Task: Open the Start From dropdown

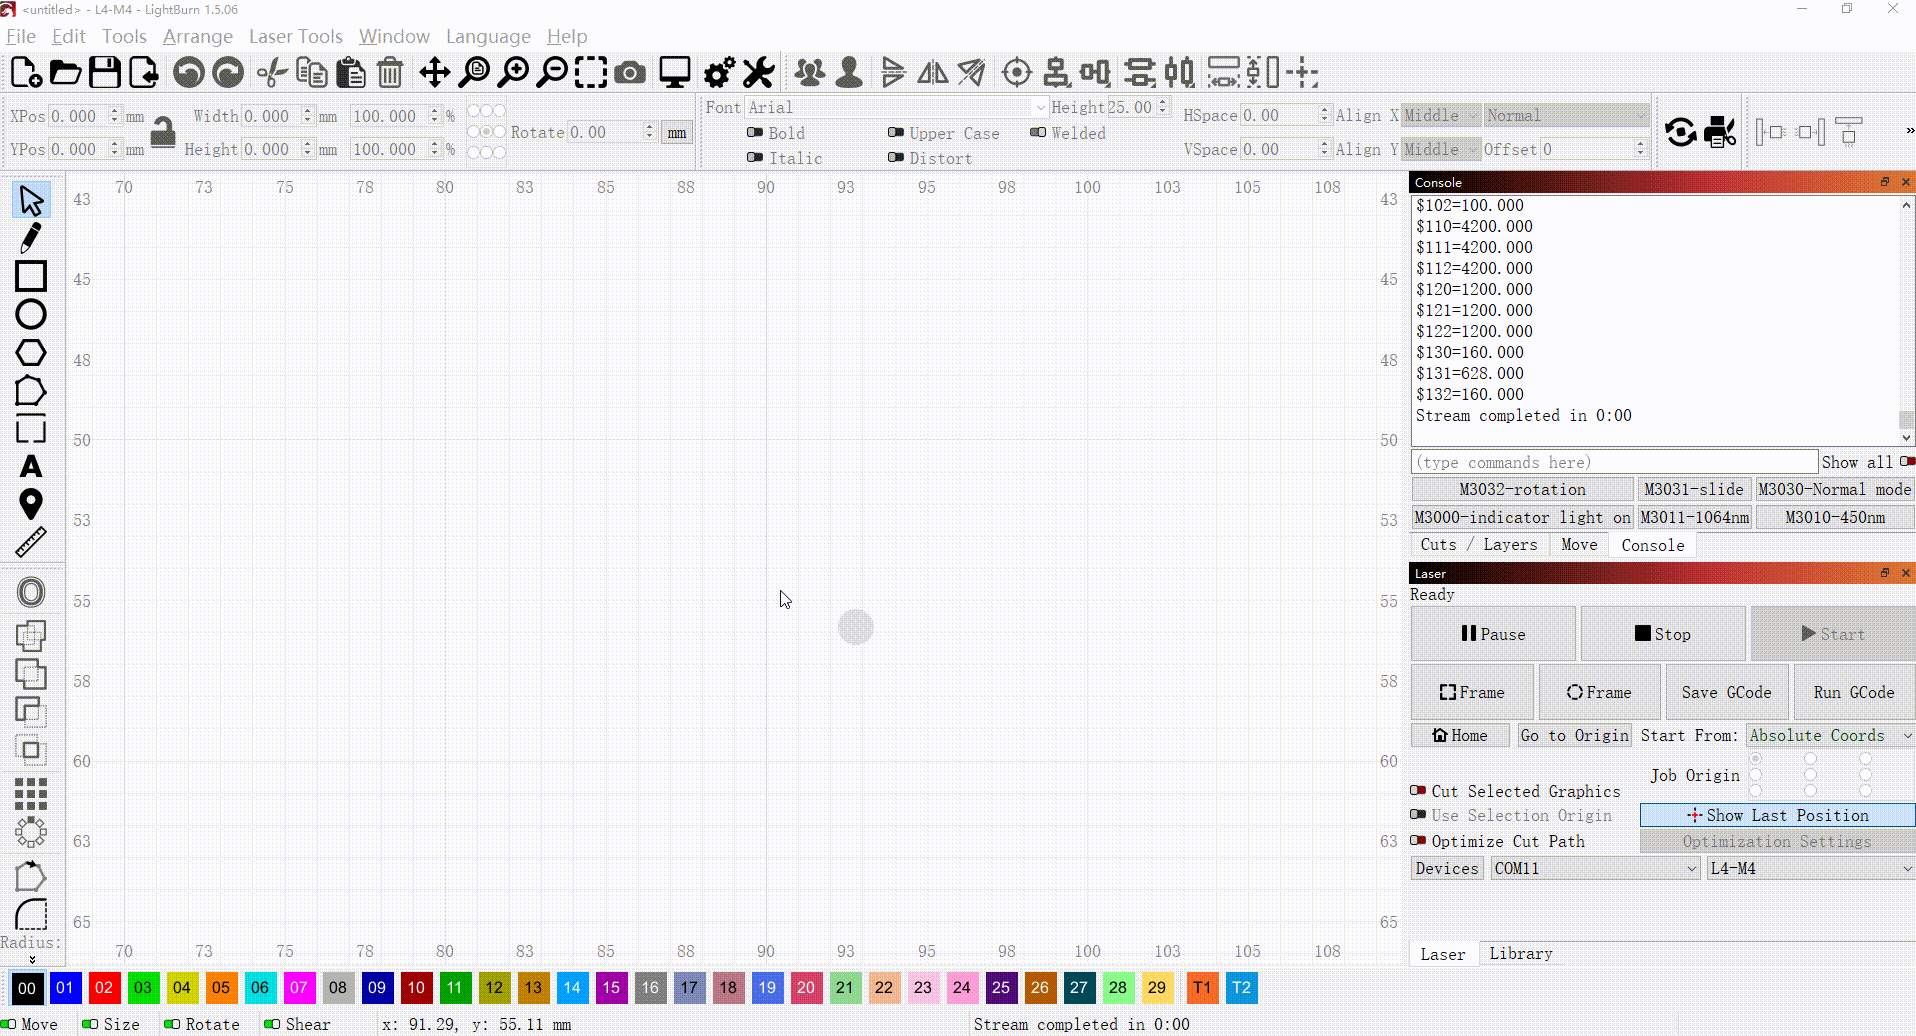Action: point(1829,735)
